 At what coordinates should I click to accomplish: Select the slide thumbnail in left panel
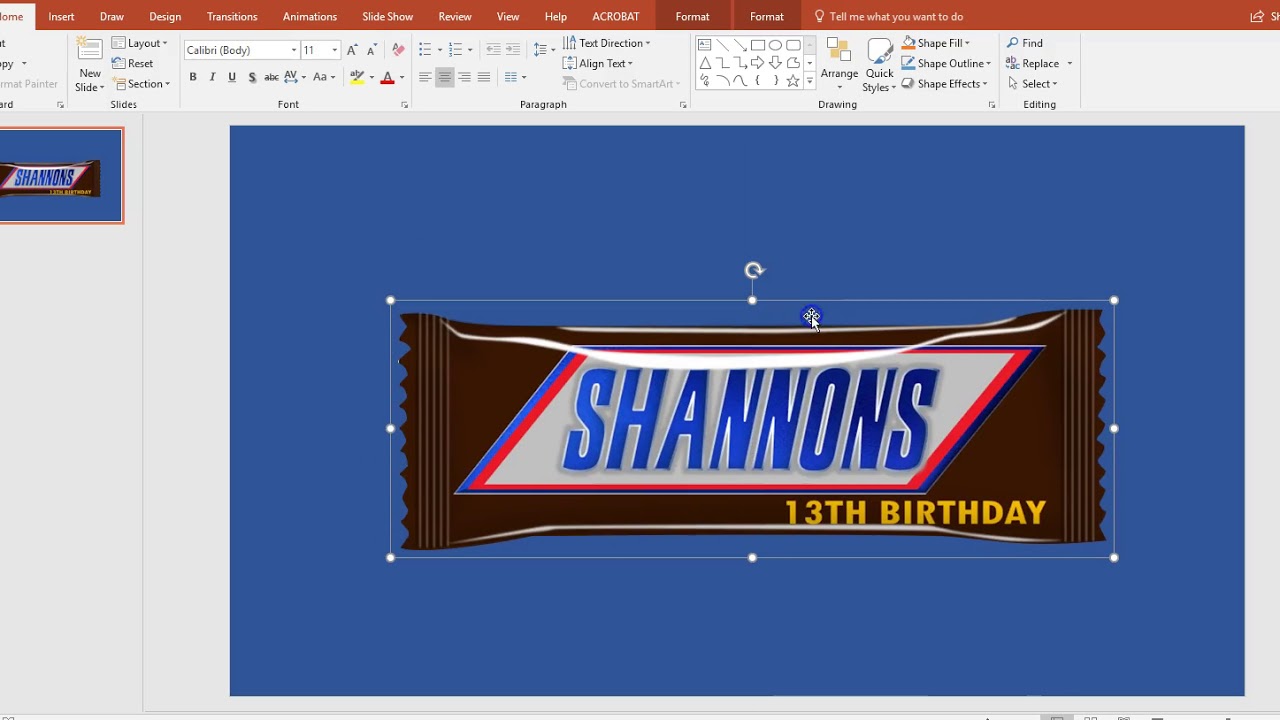60,175
